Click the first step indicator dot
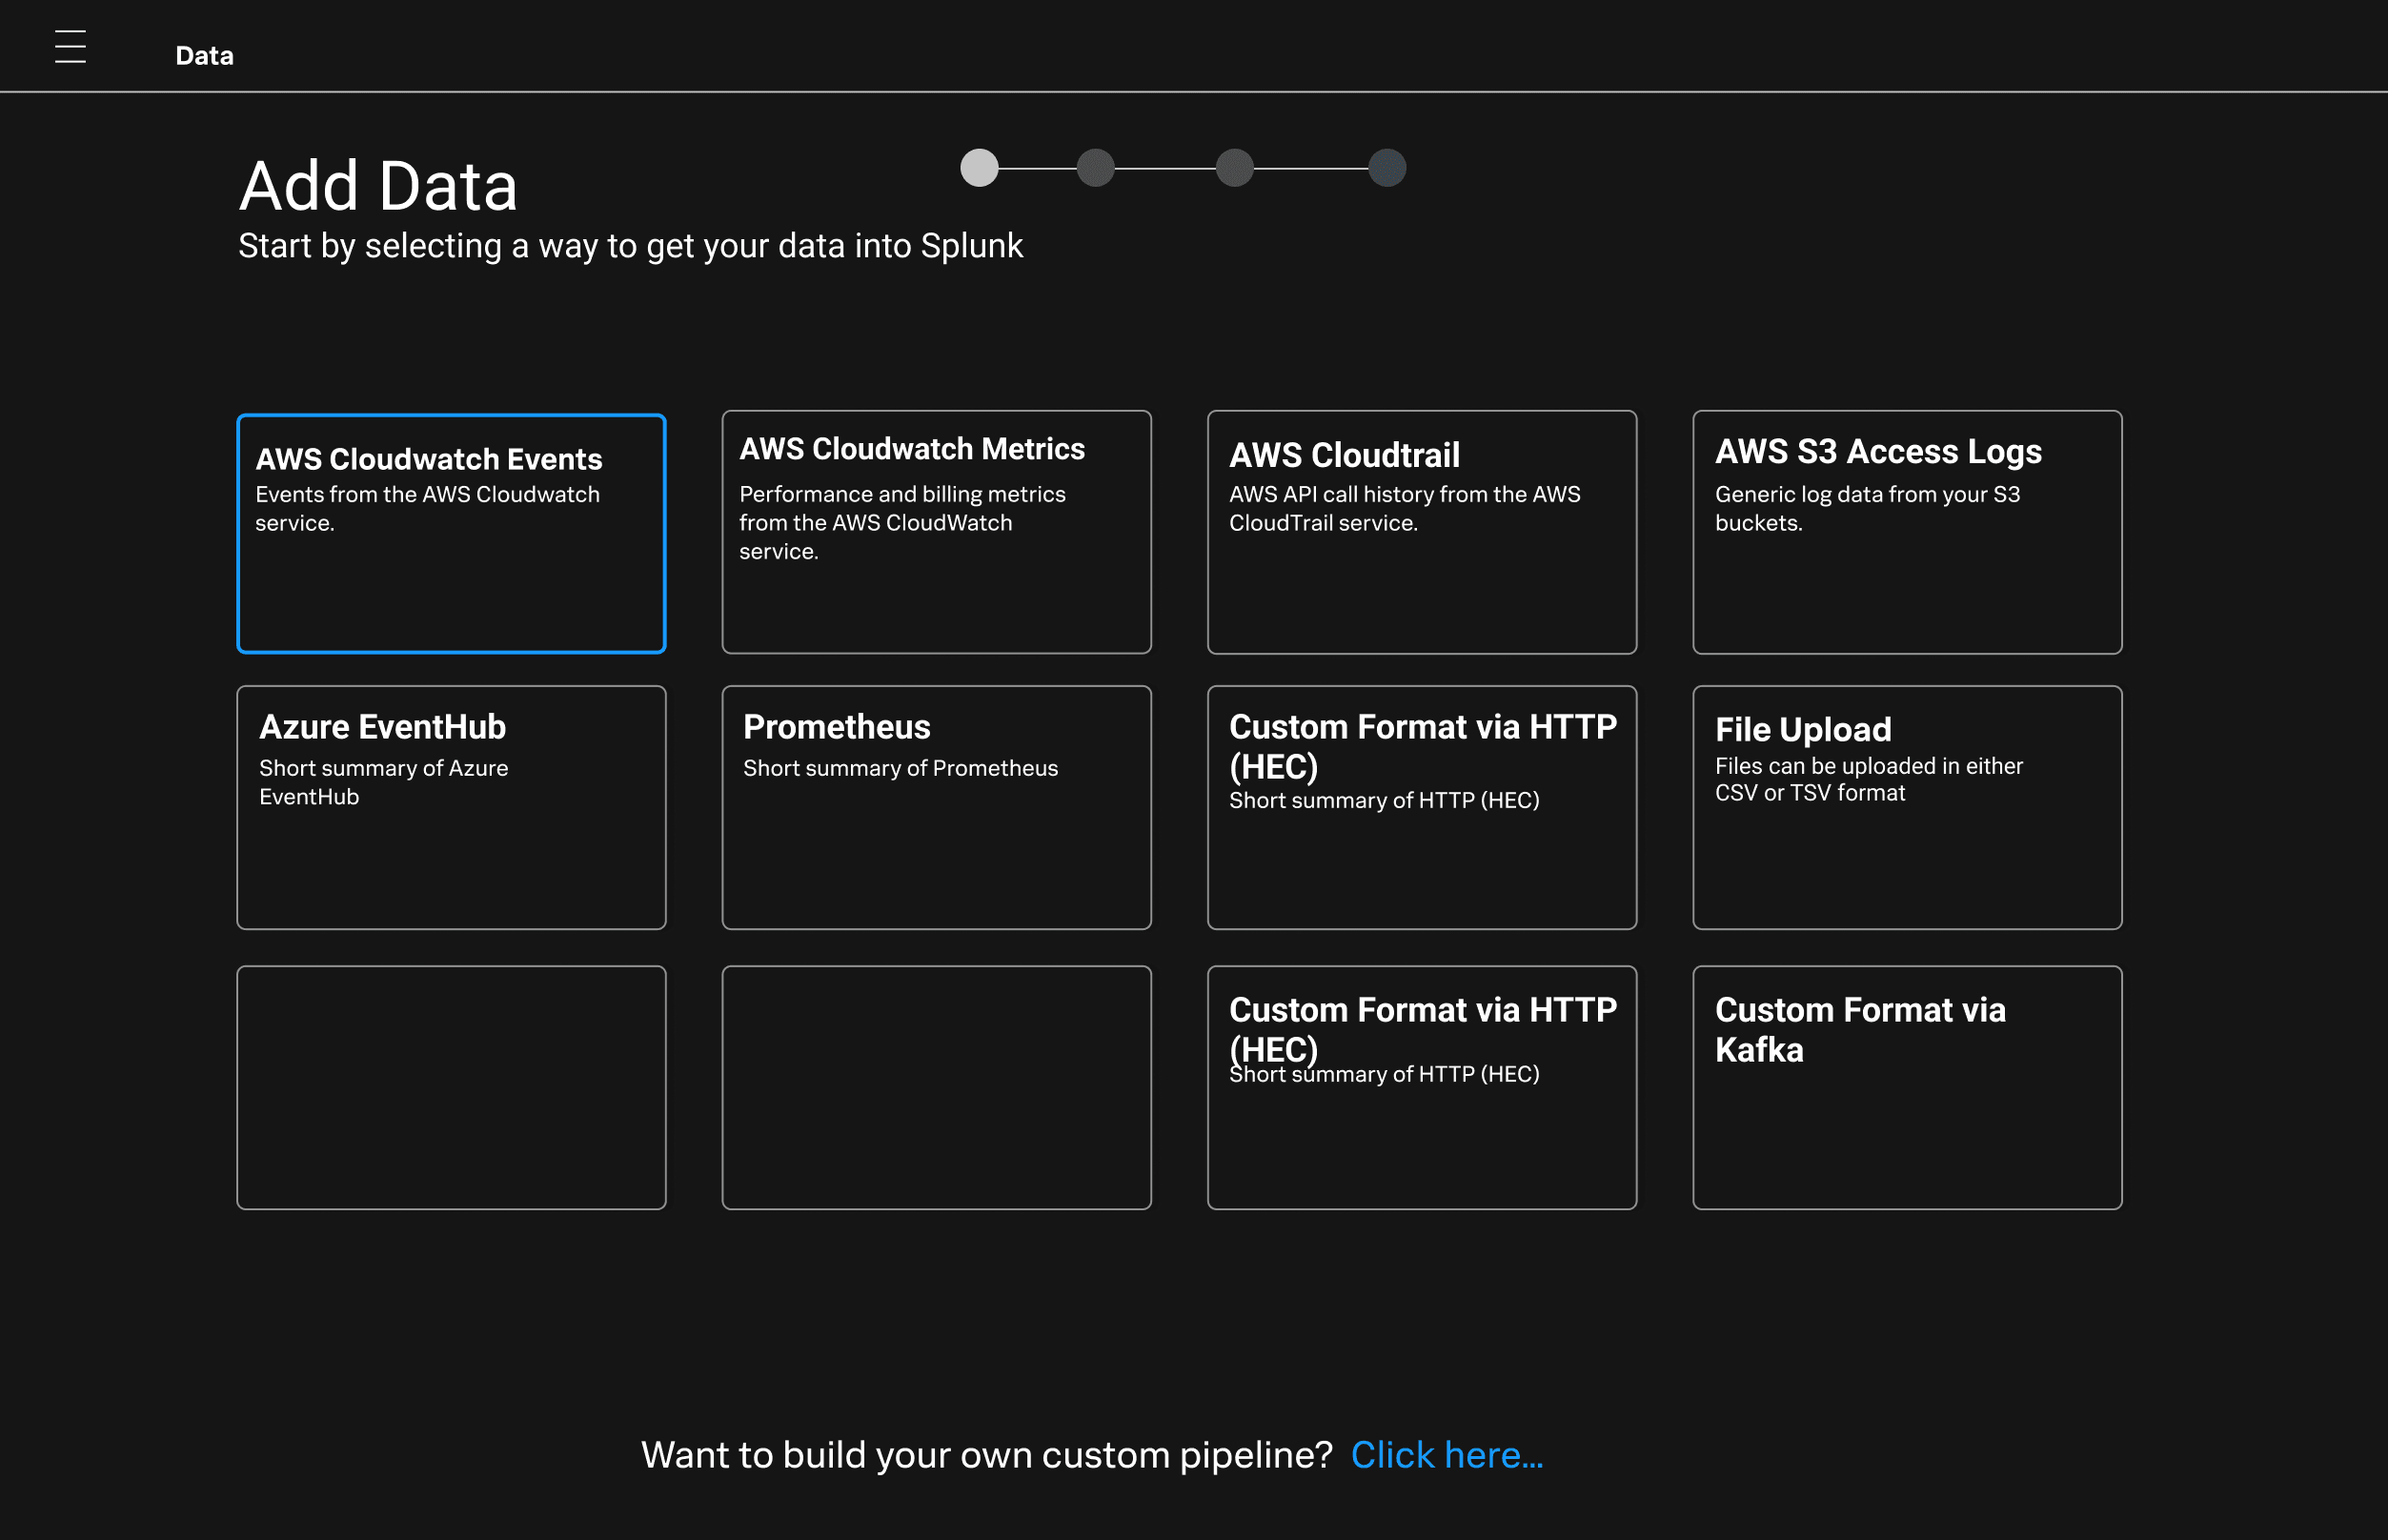This screenshot has width=2388, height=1540. pos(979,168)
